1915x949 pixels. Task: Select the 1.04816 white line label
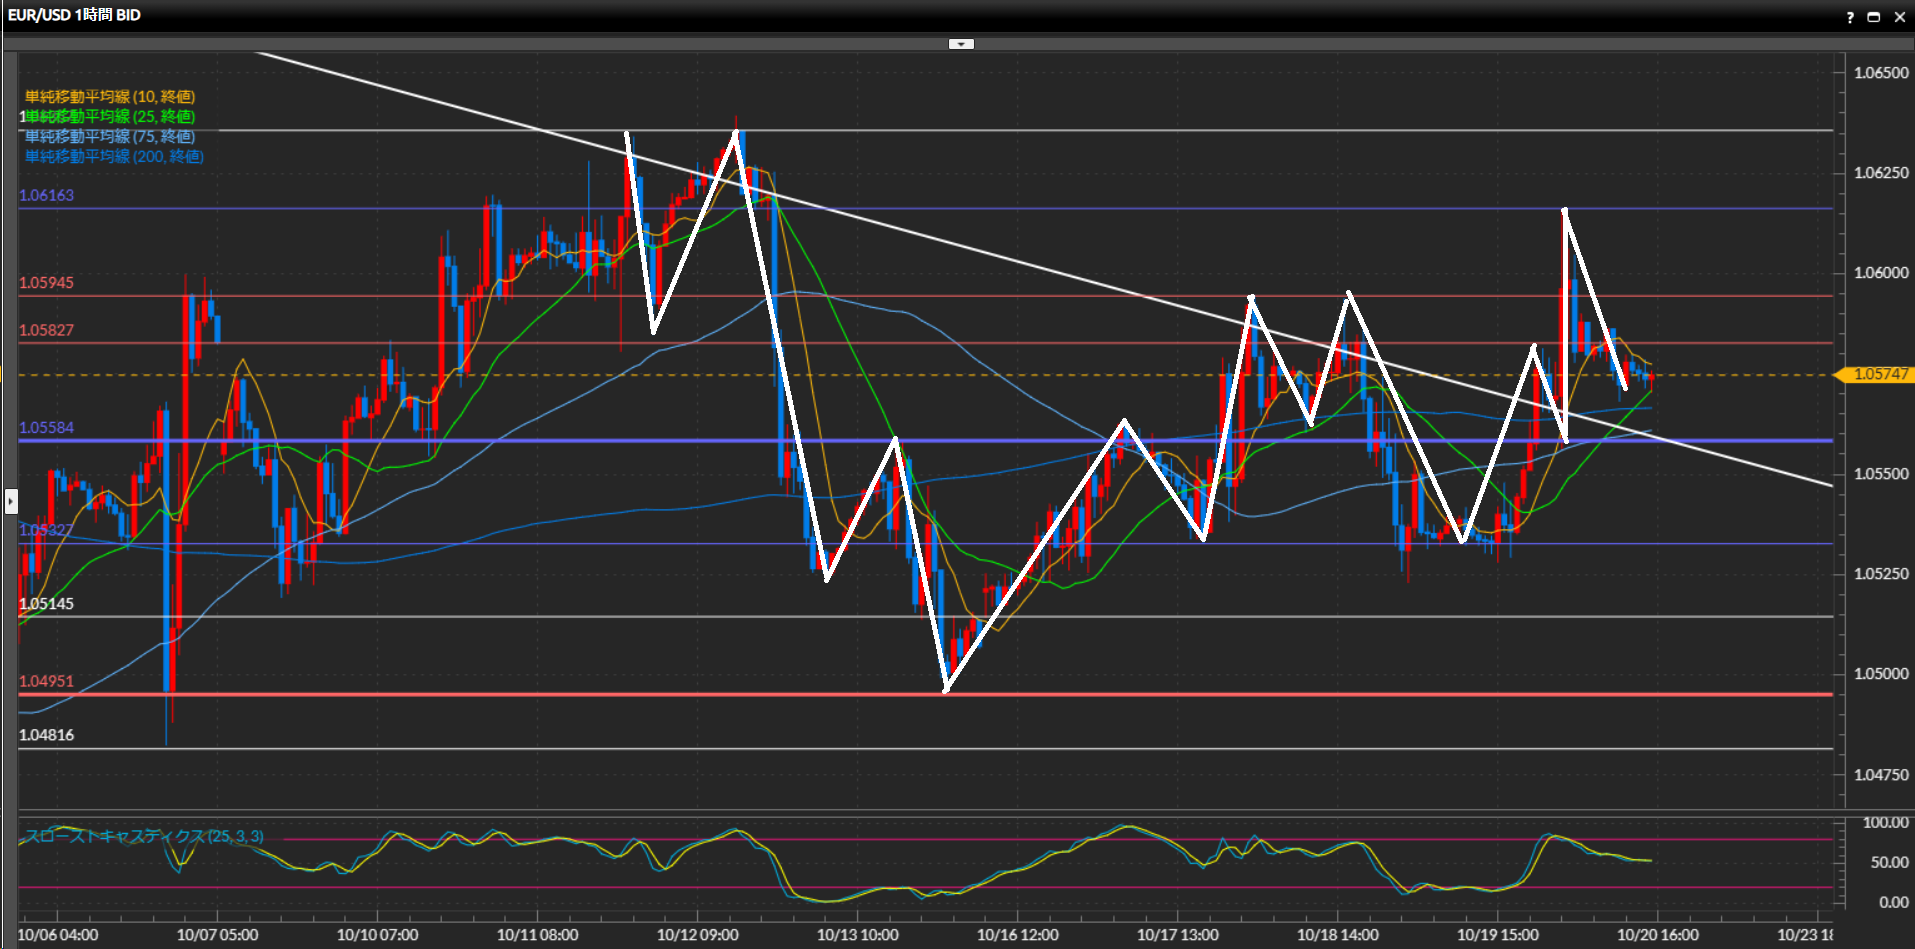(47, 735)
